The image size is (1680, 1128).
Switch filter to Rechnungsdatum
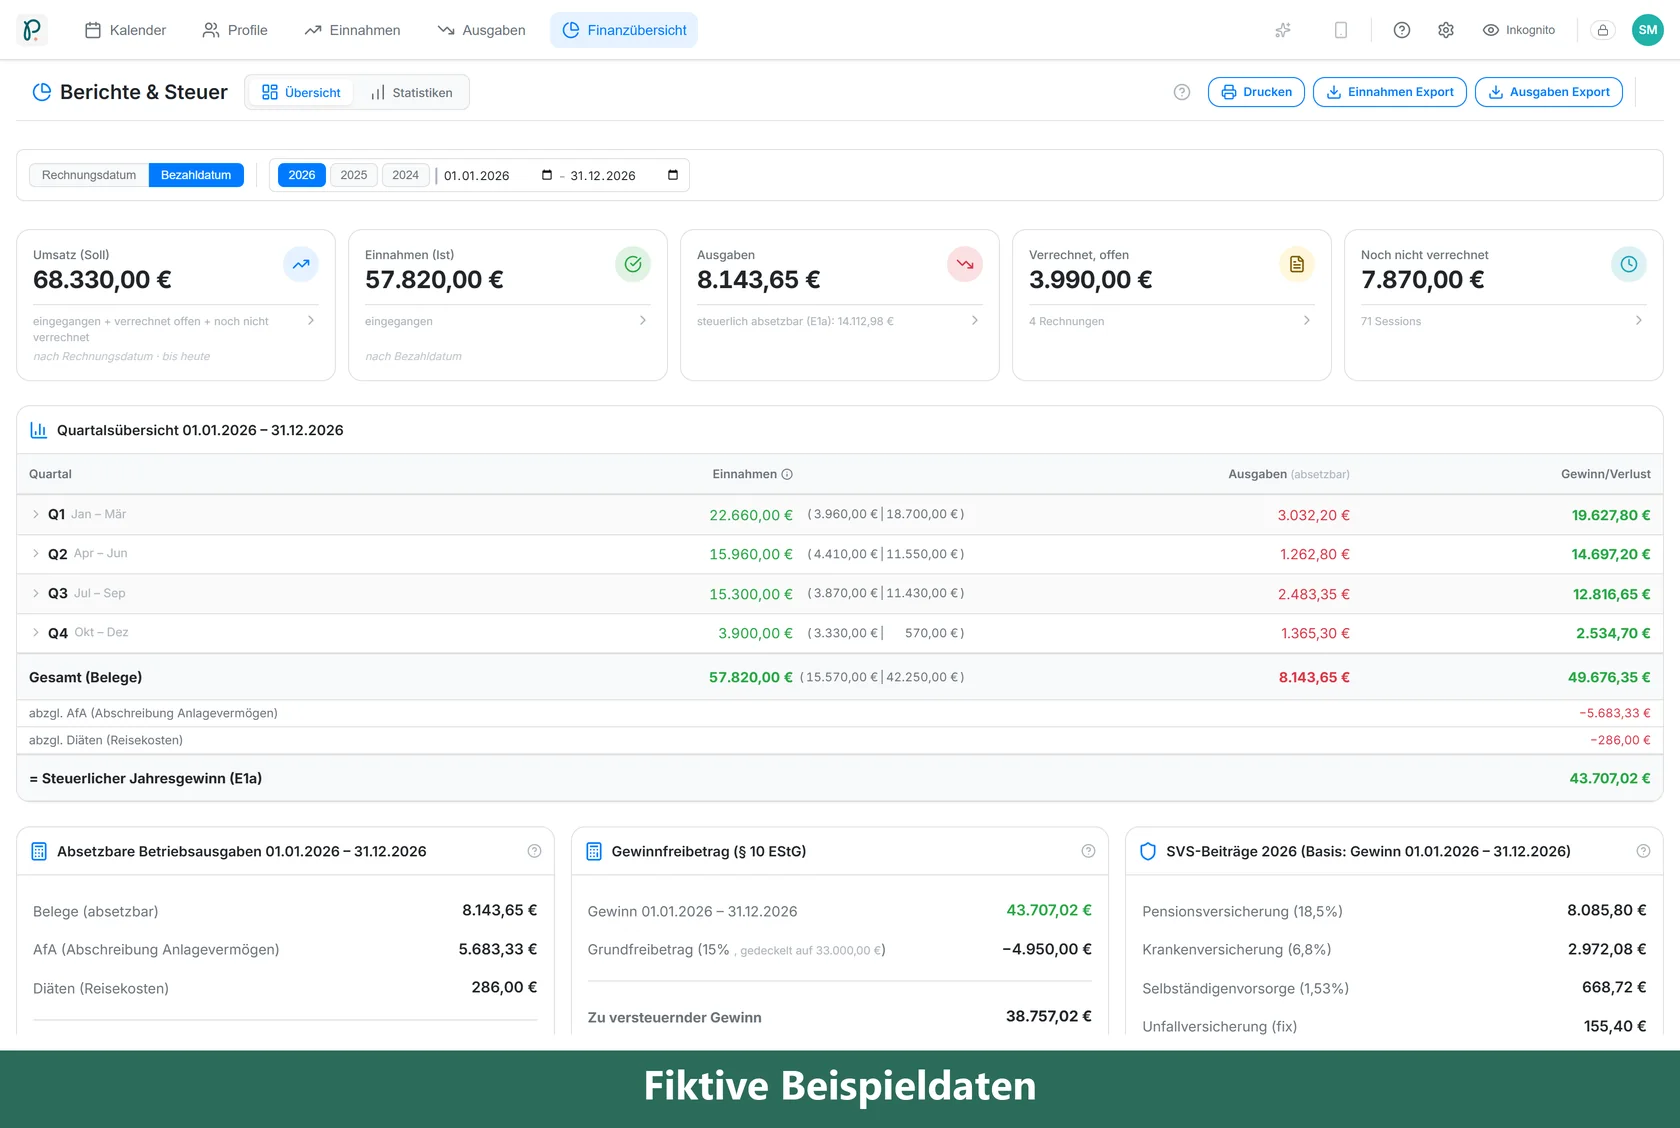[x=89, y=175]
